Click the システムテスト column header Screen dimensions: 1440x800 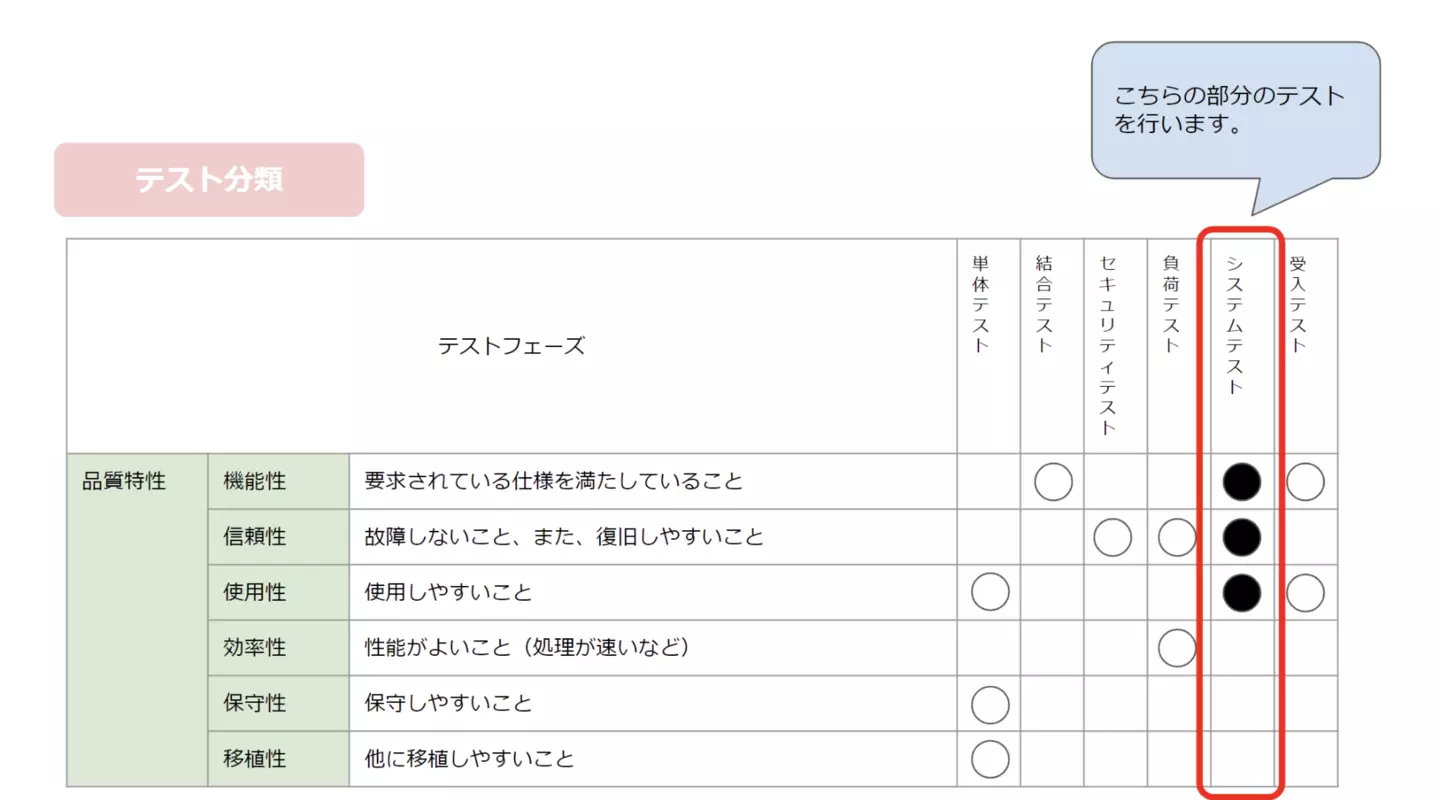1235,324
